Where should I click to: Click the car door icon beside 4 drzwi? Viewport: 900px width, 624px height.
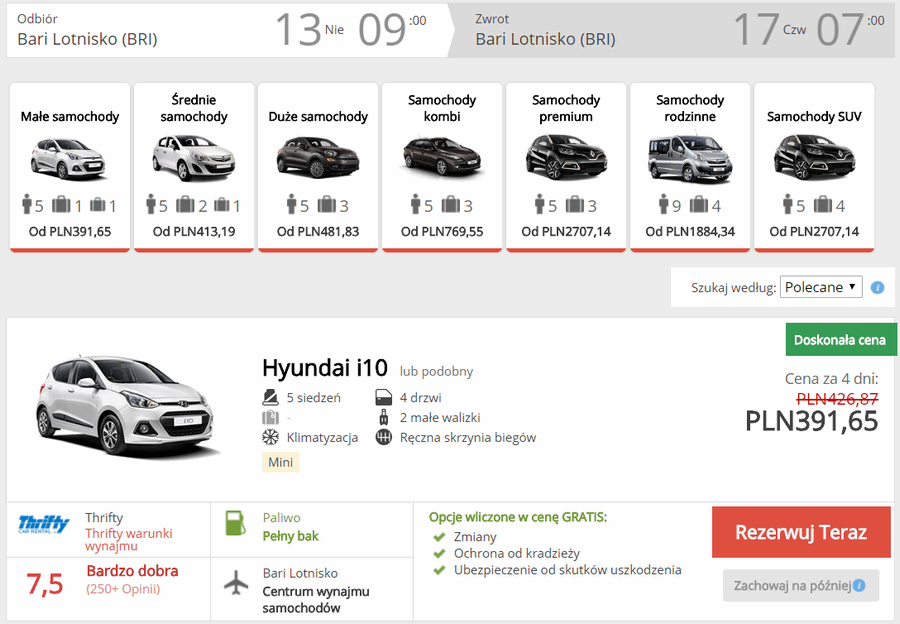click(383, 397)
